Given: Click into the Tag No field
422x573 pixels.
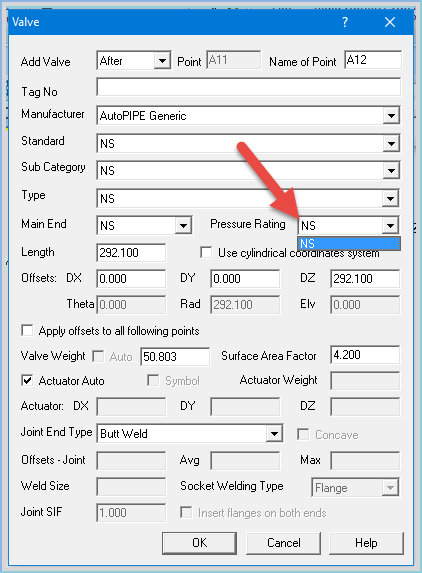Looking at the screenshot, I should tap(248, 87).
